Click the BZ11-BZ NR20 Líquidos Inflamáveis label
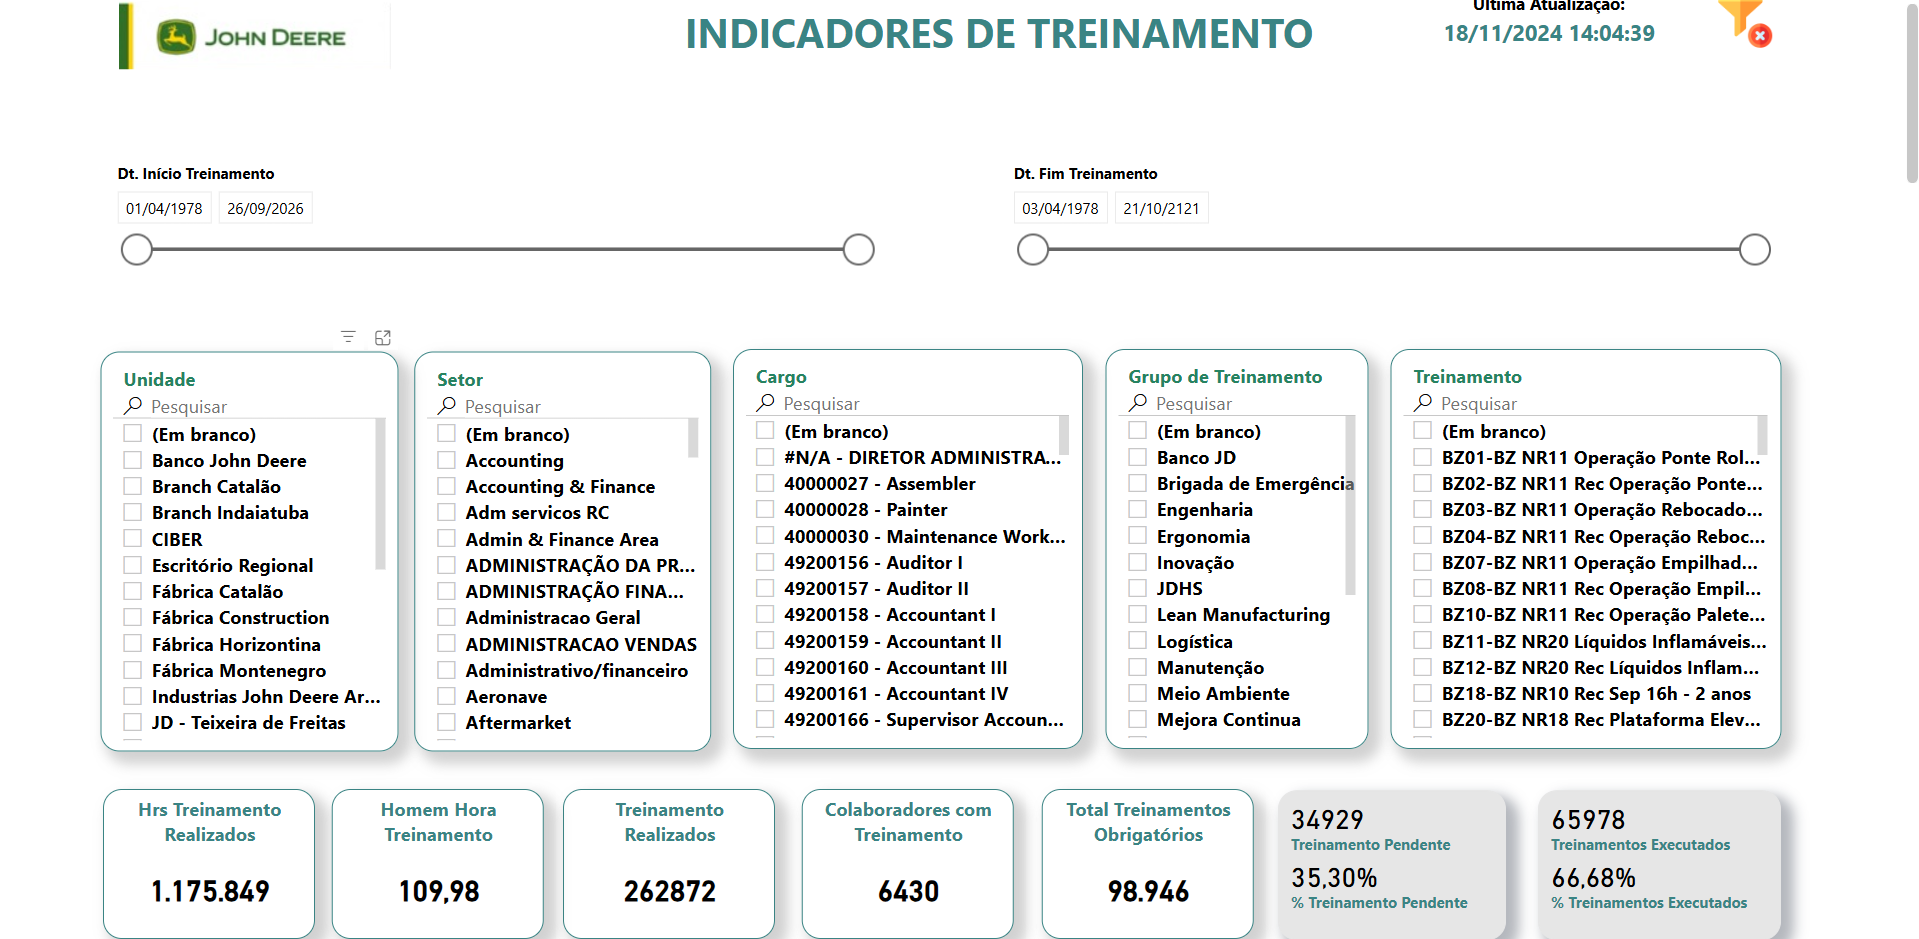The image size is (1919, 939). point(1604,641)
